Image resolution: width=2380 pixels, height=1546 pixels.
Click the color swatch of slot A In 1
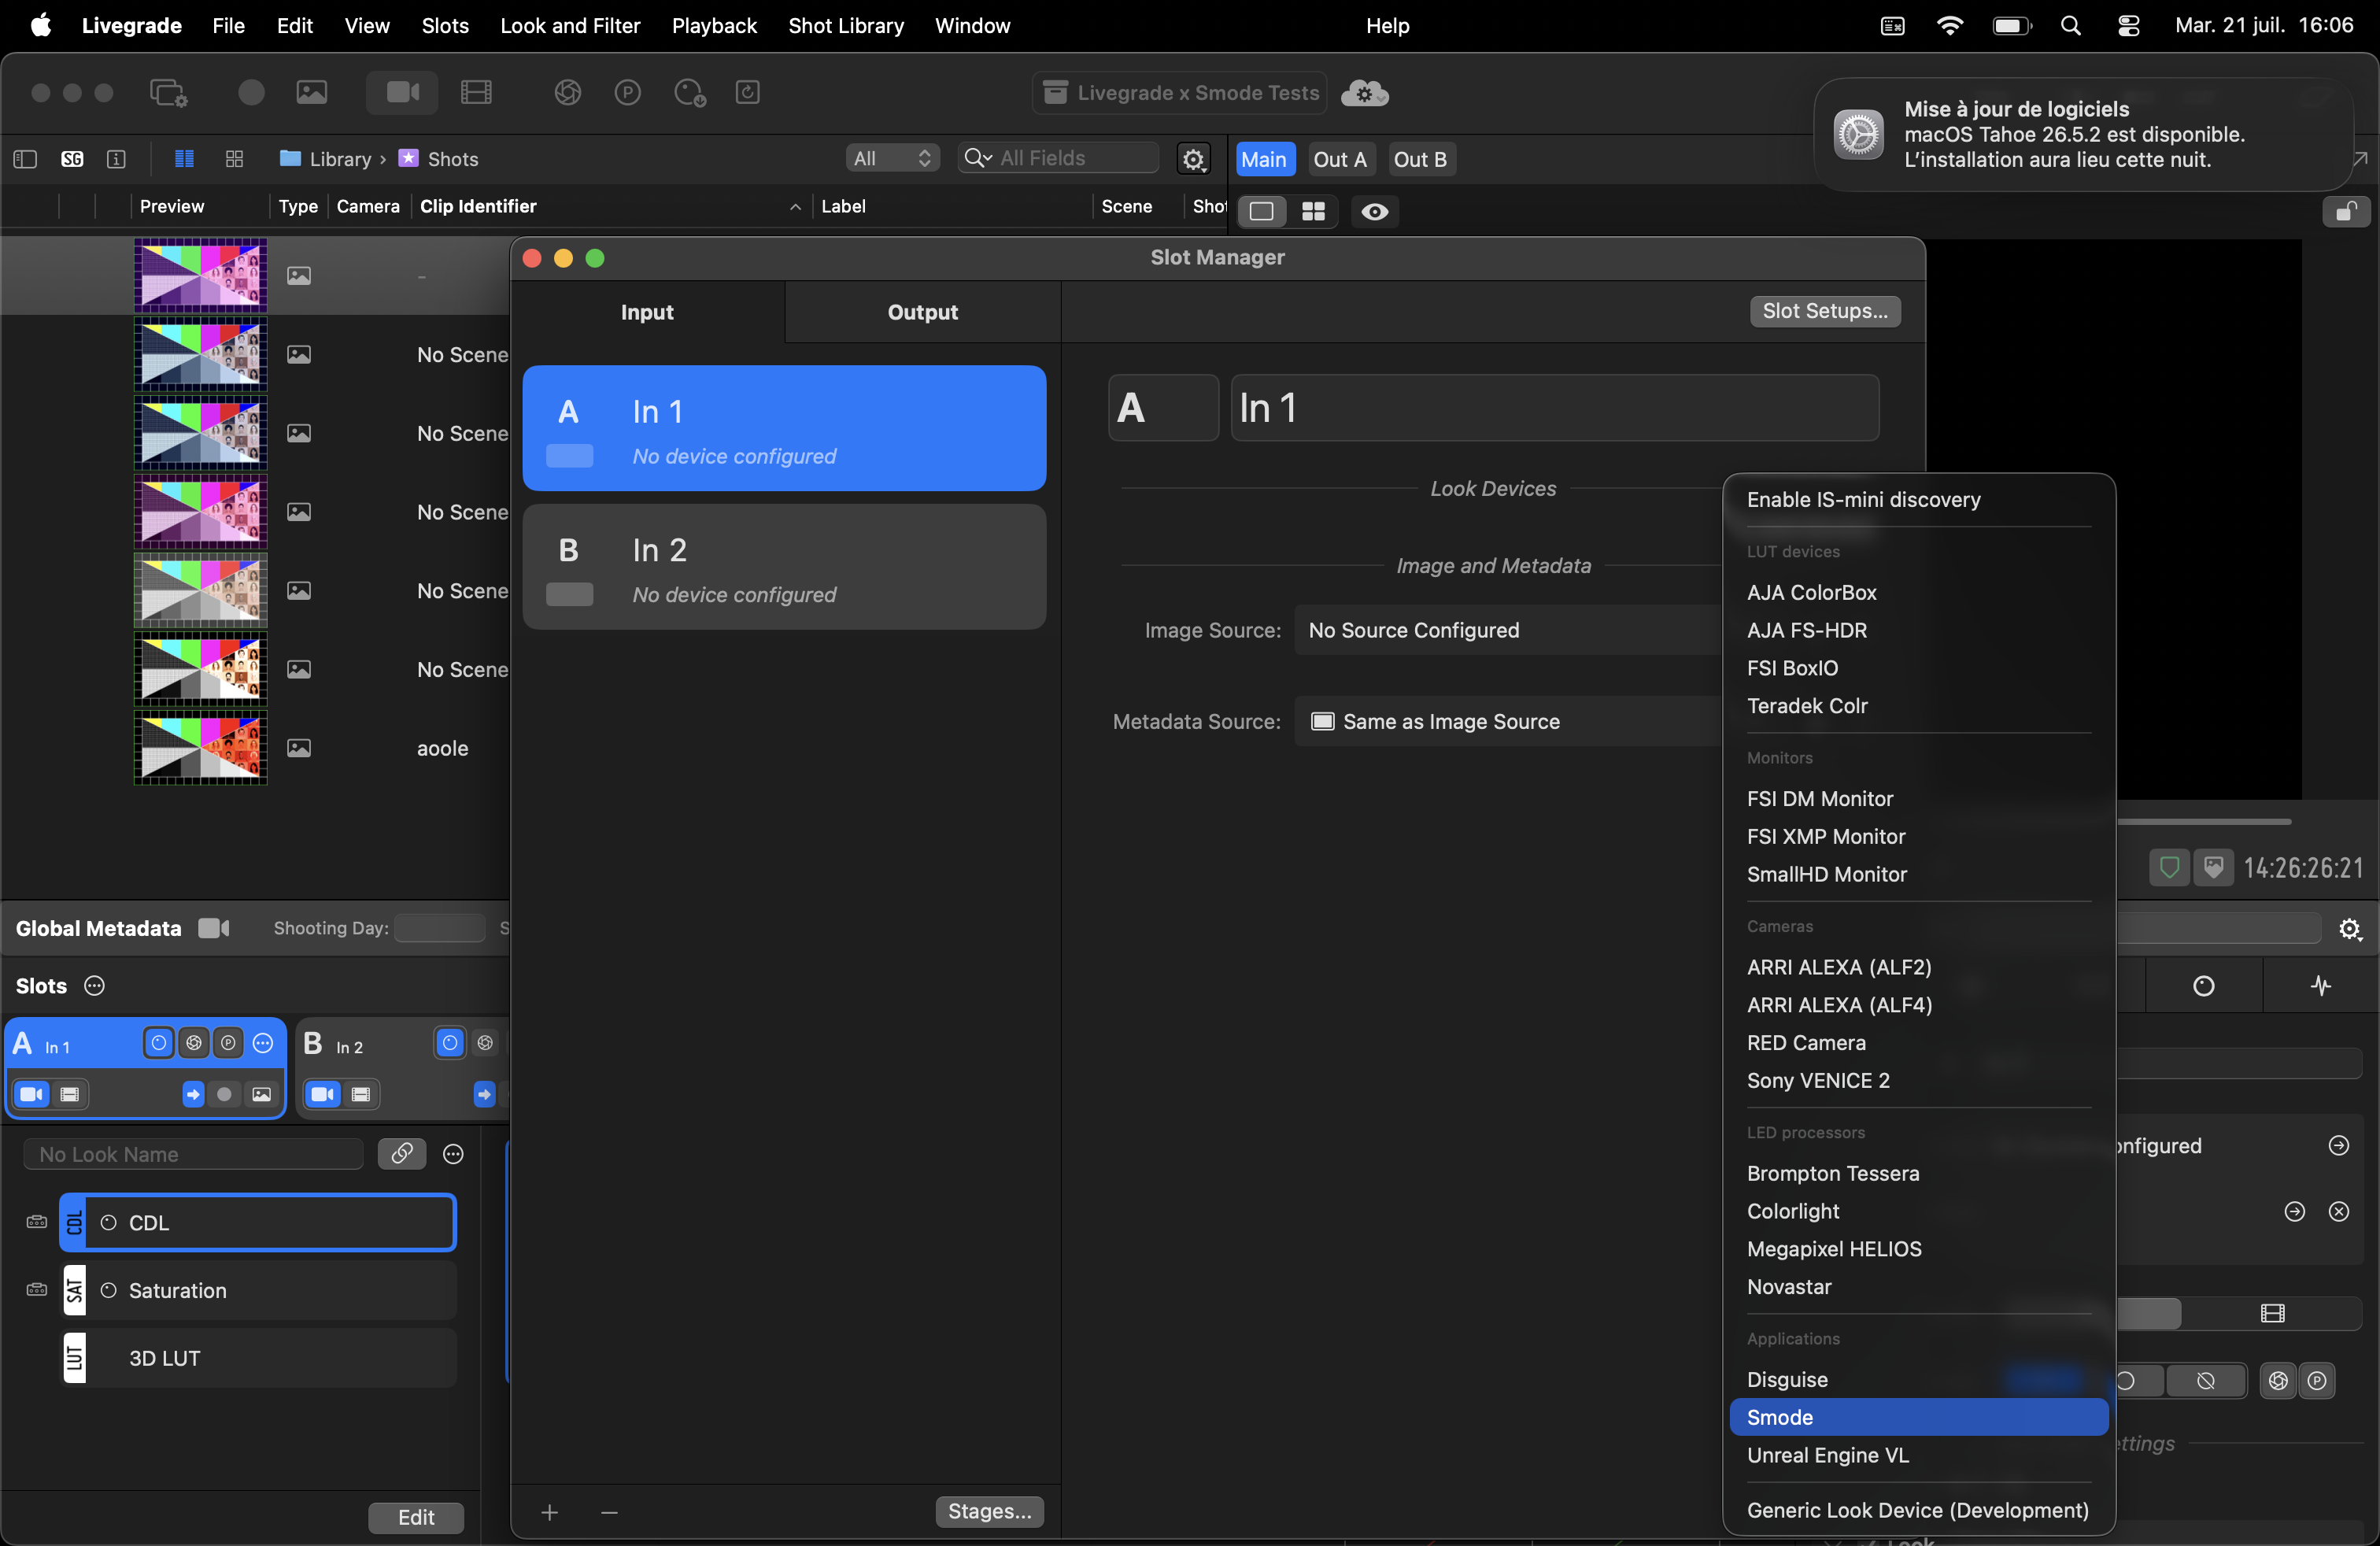point(570,456)
